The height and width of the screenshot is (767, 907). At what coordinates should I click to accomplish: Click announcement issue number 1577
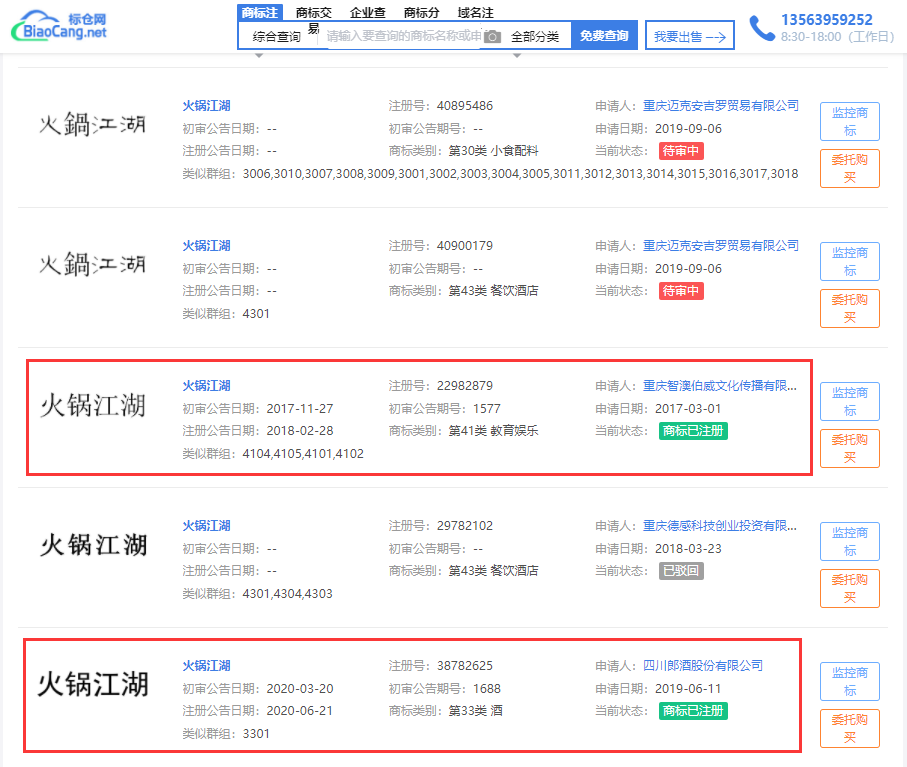[x=487, y=409]
